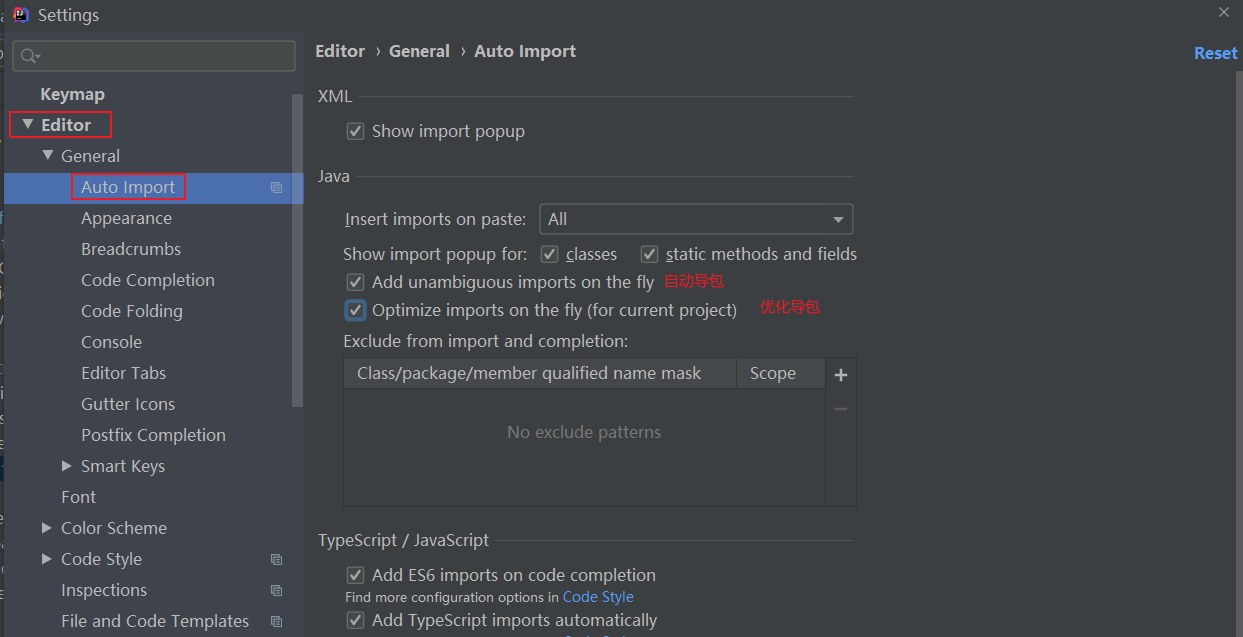Click the settings tree vertical scrollbar

(x=297, y=250)
